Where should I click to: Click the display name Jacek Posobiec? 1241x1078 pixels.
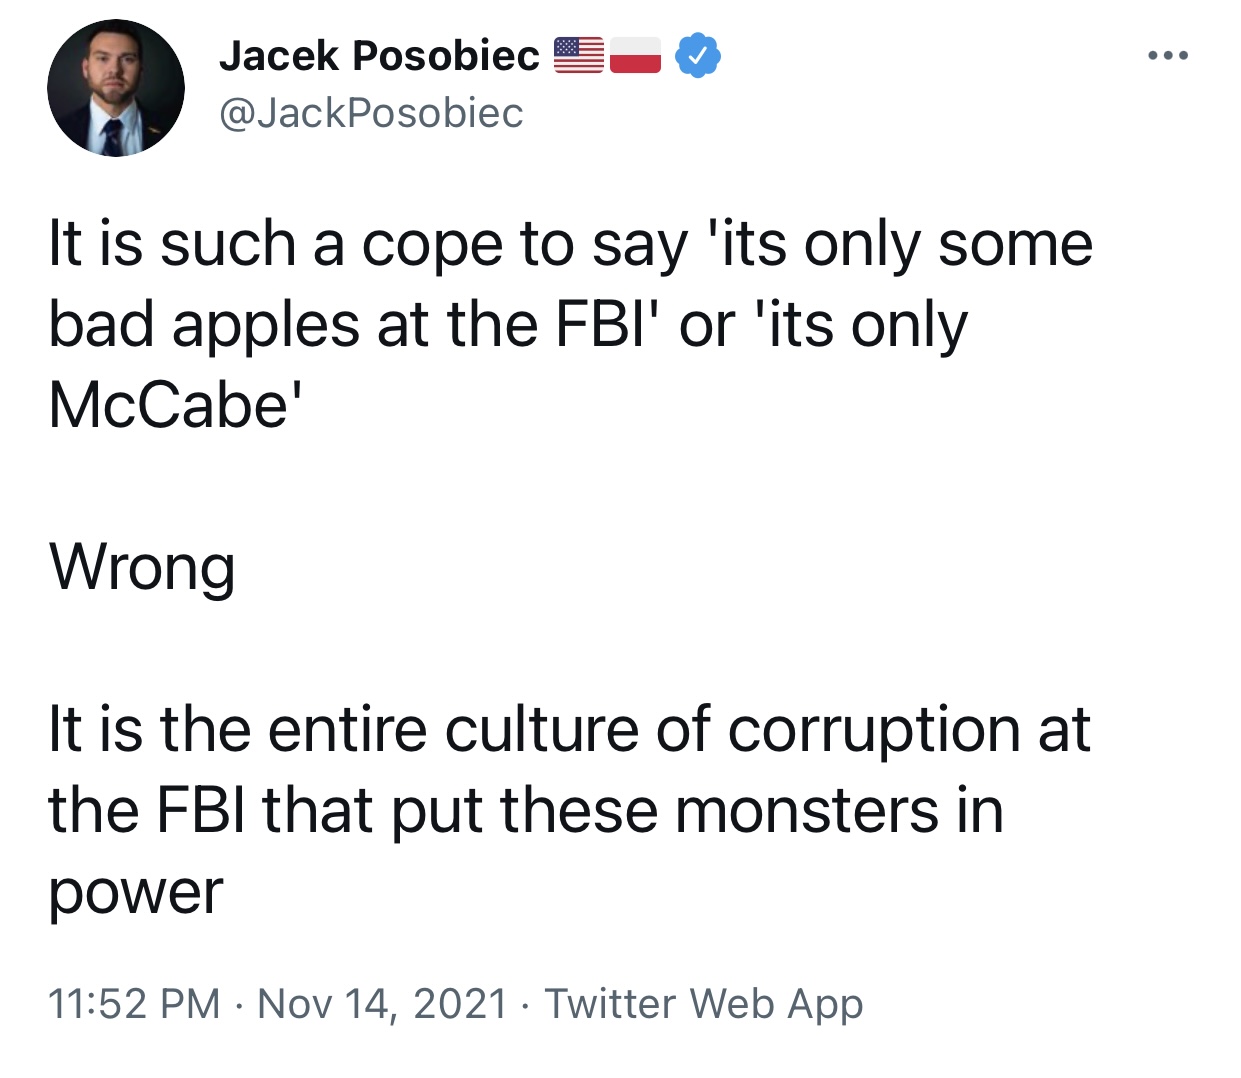point(379,56)
